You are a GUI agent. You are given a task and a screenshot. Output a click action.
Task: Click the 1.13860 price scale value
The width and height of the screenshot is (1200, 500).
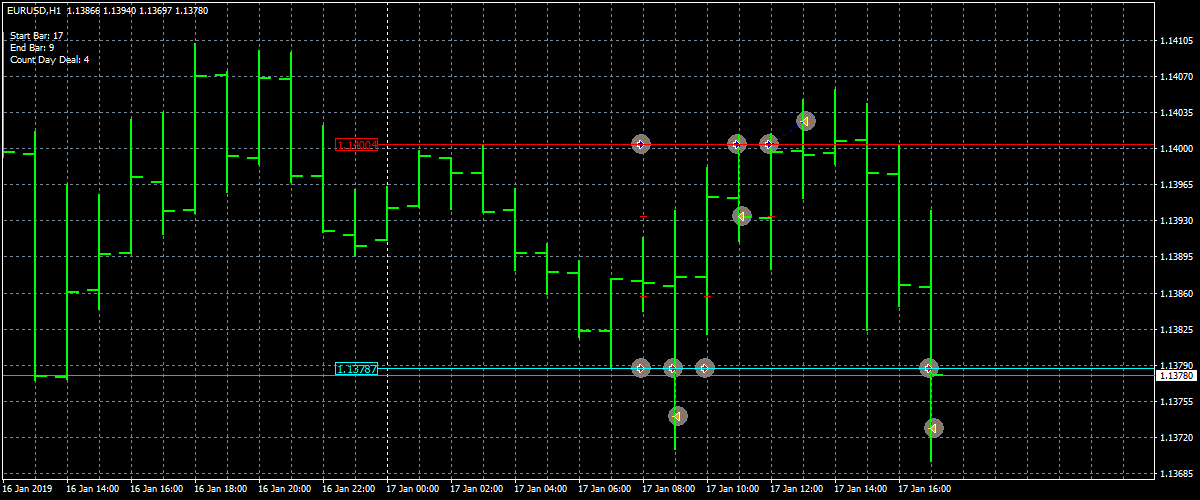pos(1178,294)
